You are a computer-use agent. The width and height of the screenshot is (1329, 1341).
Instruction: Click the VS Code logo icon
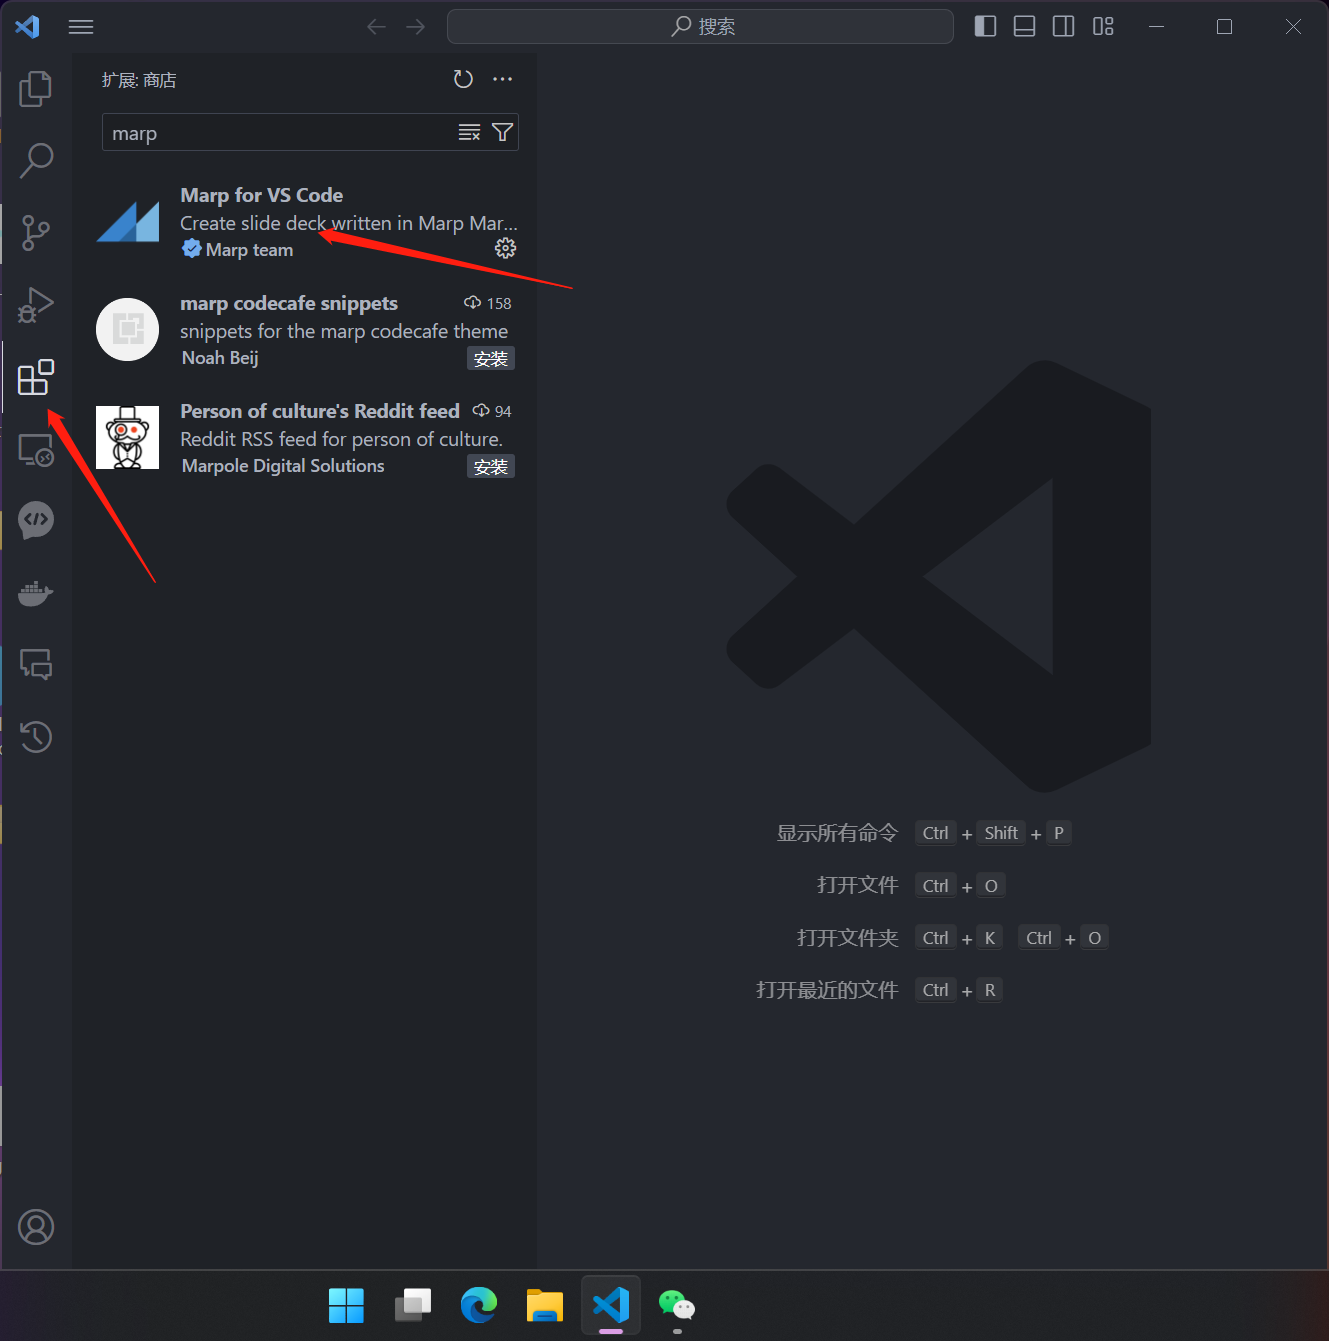click(x=28, y=27)
